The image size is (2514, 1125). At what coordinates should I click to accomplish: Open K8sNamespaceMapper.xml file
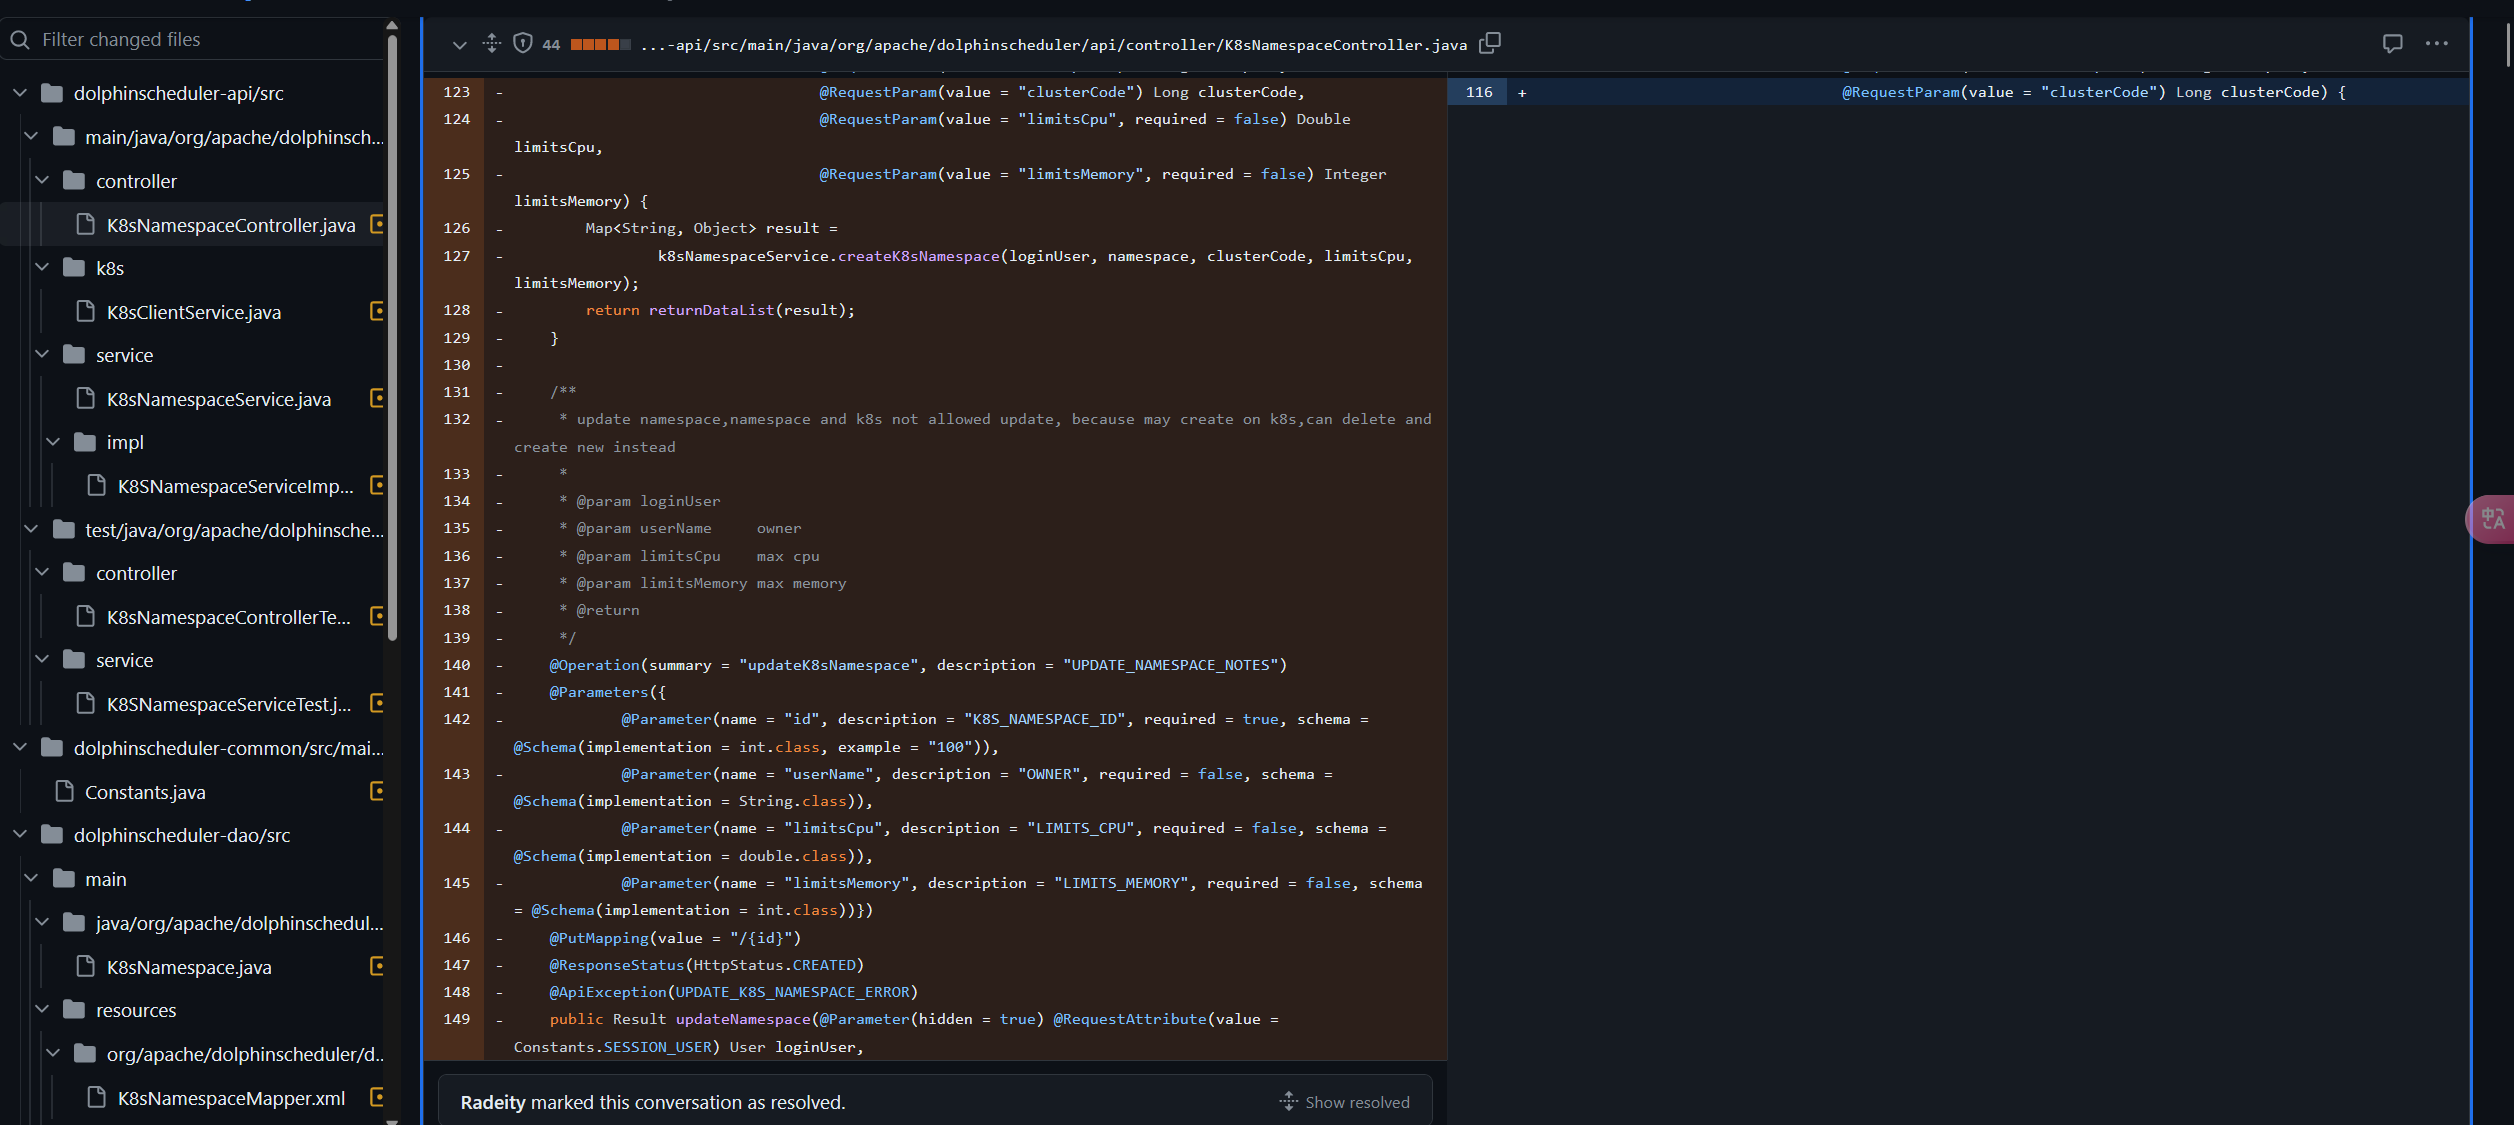[x=231, y=1098]
